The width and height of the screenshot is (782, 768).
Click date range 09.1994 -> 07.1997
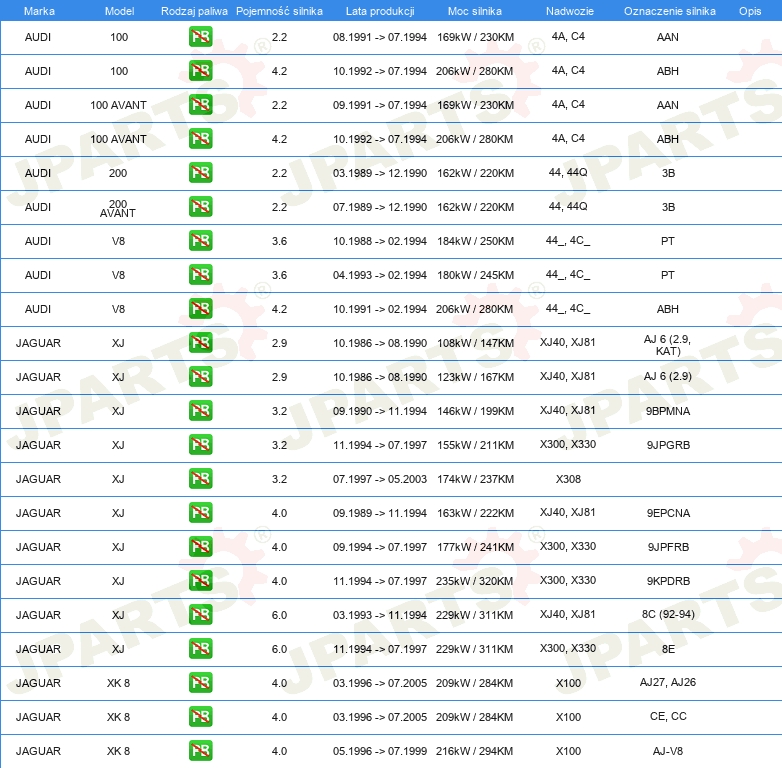[380, 547]
